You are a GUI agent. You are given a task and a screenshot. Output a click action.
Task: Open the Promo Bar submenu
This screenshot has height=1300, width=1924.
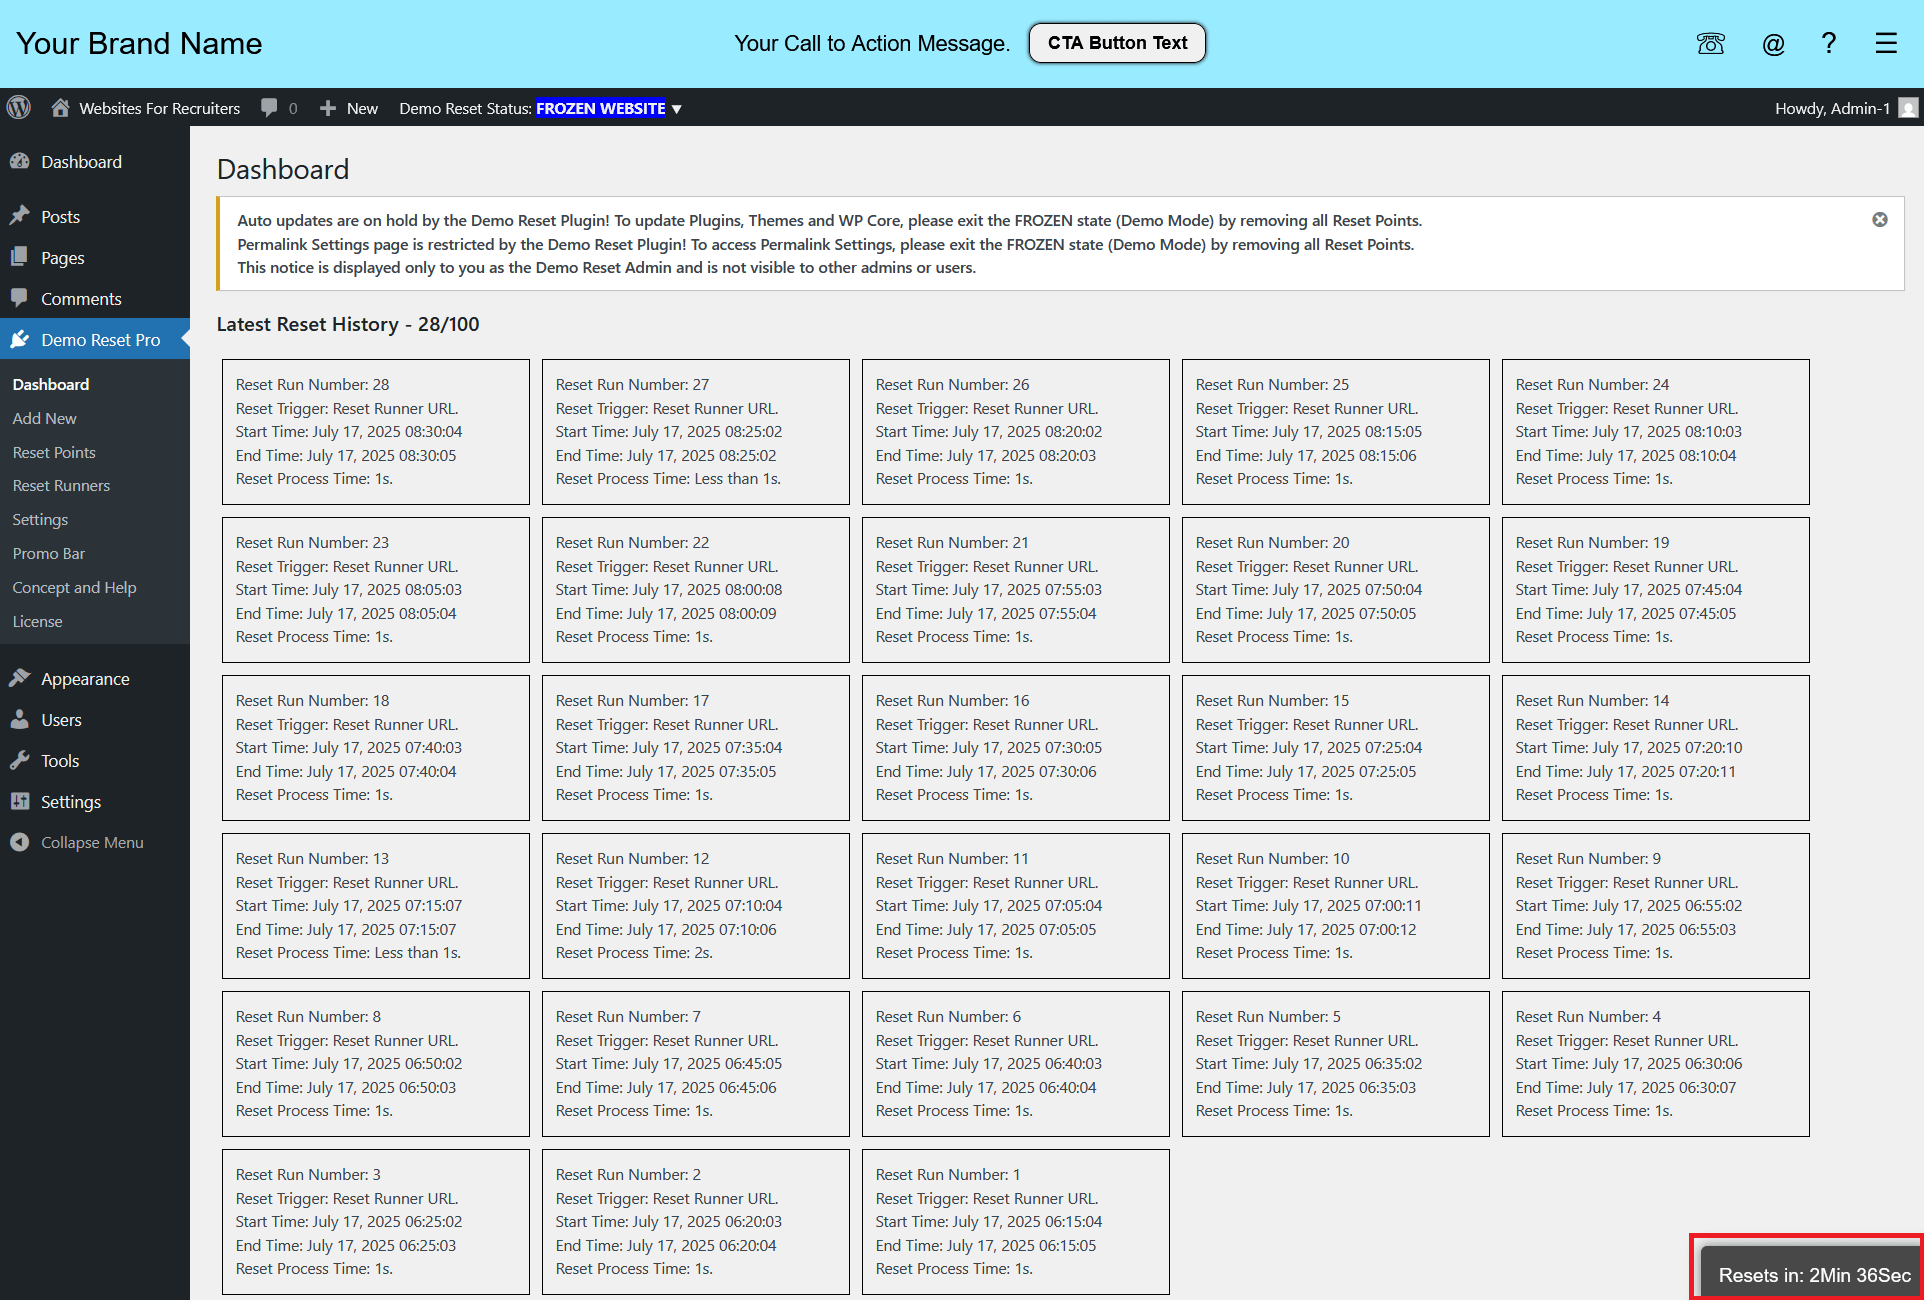(x=49, y=553)
